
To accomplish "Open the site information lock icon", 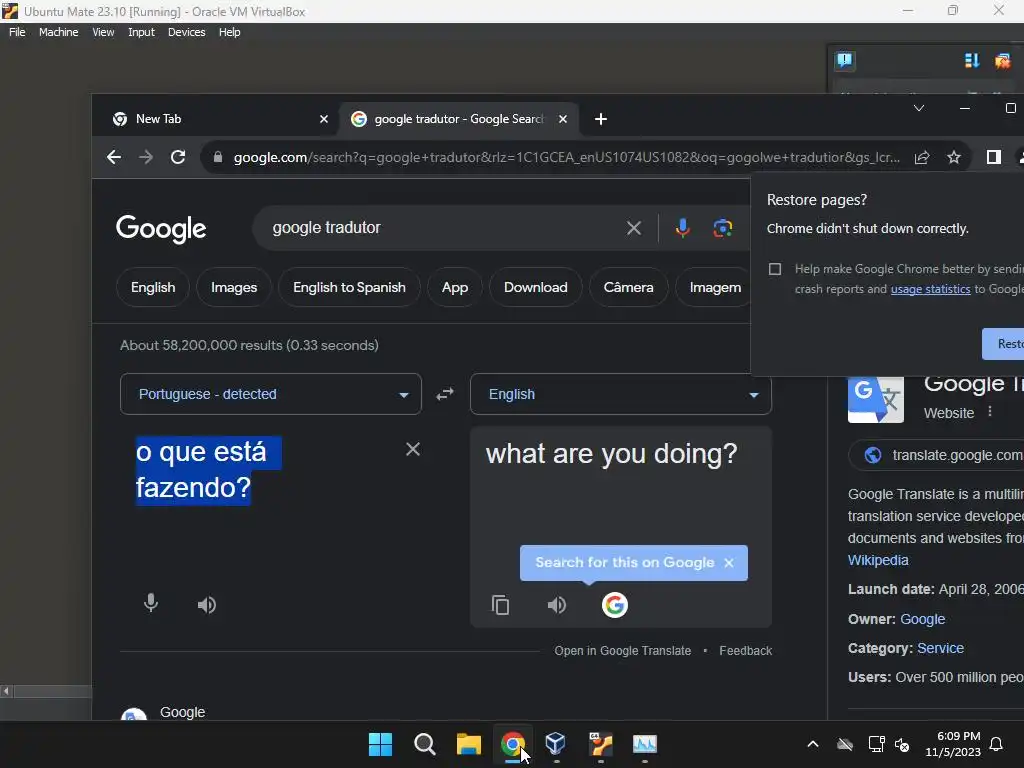I will [218, 157].
